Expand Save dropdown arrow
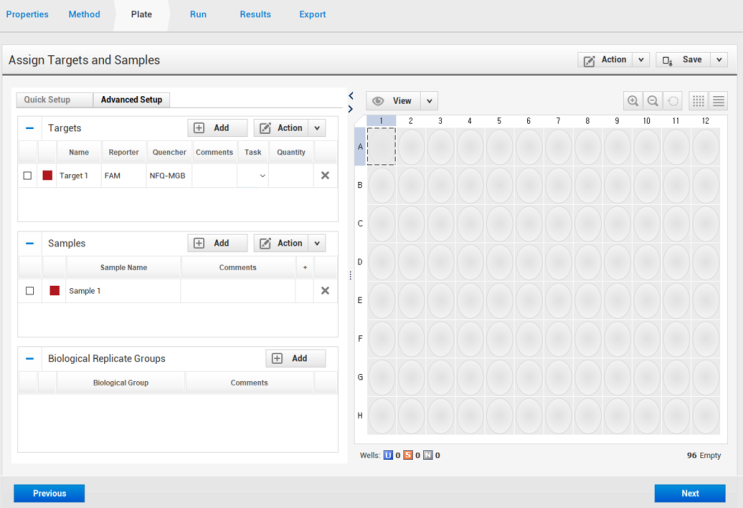The image size is (743, 508). 719,60
